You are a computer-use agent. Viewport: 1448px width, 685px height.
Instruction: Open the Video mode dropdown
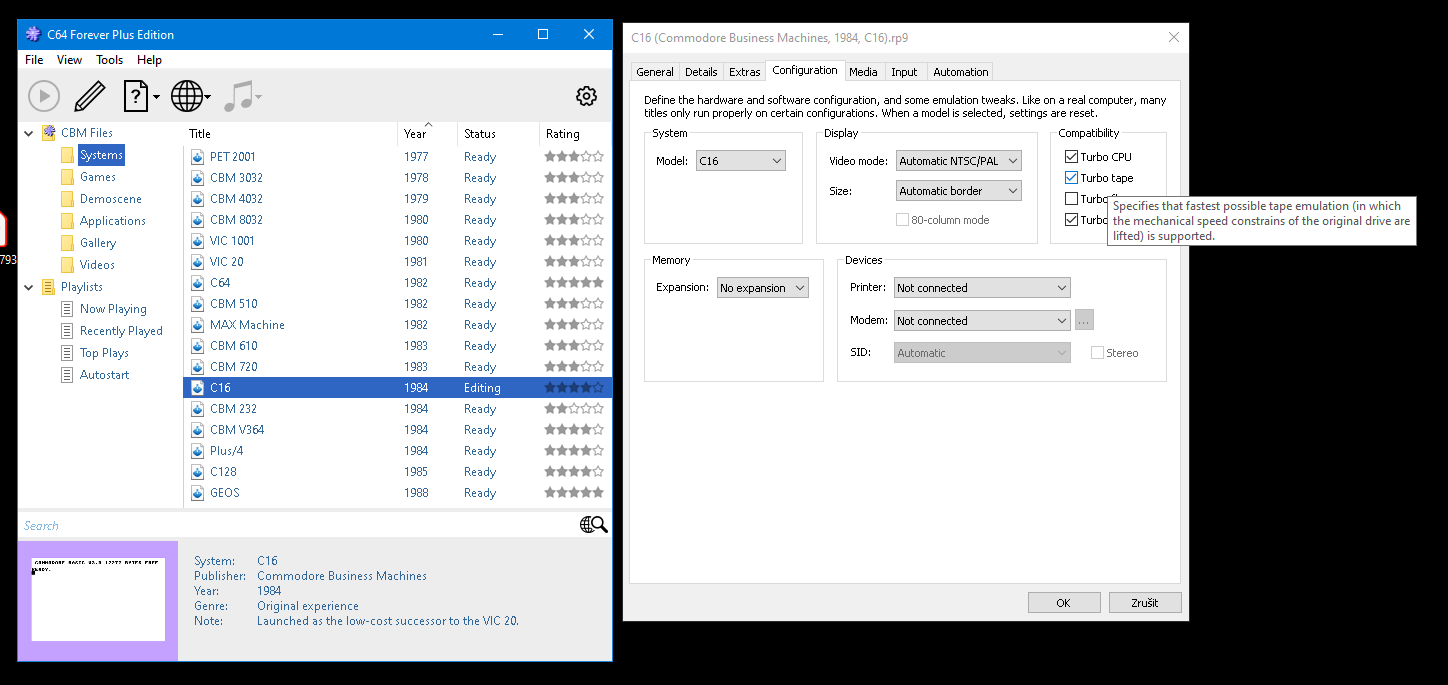click(959, 161)
